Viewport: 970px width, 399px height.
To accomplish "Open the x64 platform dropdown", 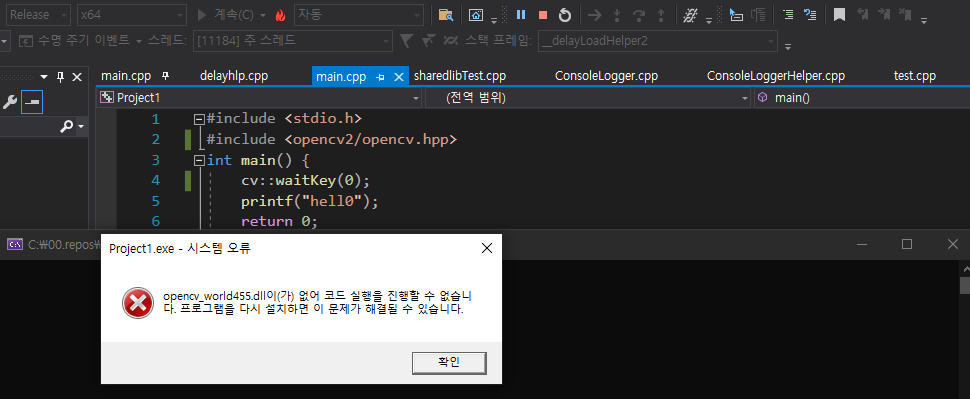I will point(132,15).
